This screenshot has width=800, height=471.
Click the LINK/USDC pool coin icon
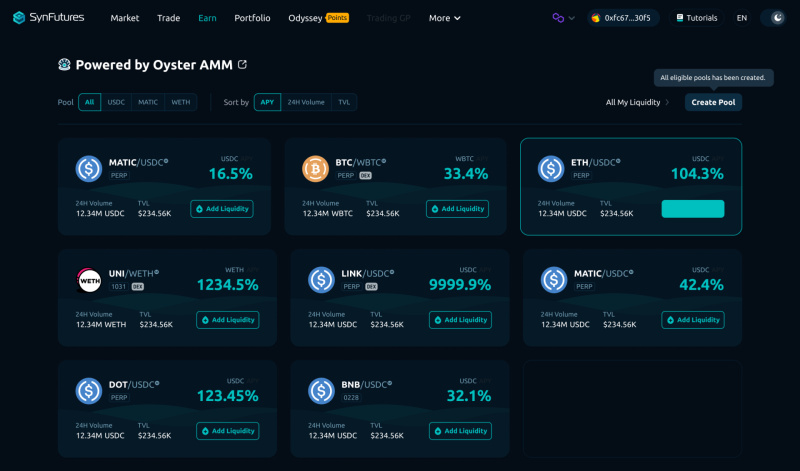[x=321, y=280]
